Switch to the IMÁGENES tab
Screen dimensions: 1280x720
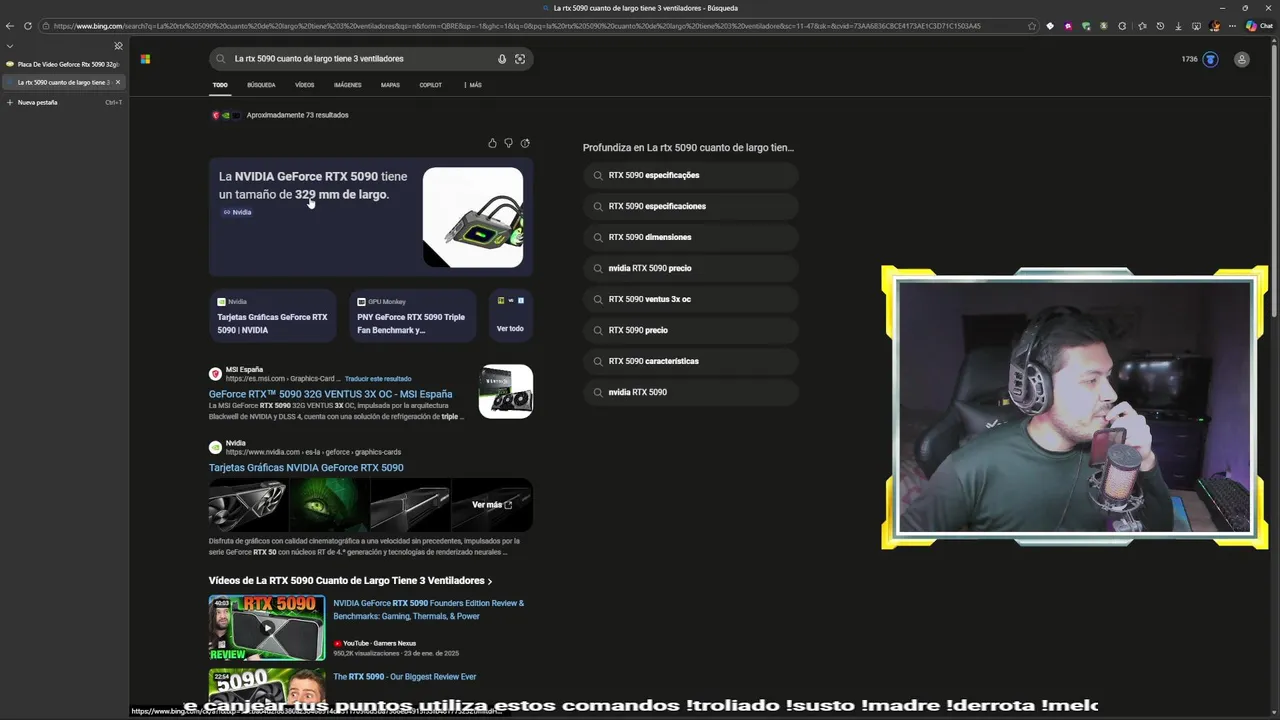tap(348, 85)
